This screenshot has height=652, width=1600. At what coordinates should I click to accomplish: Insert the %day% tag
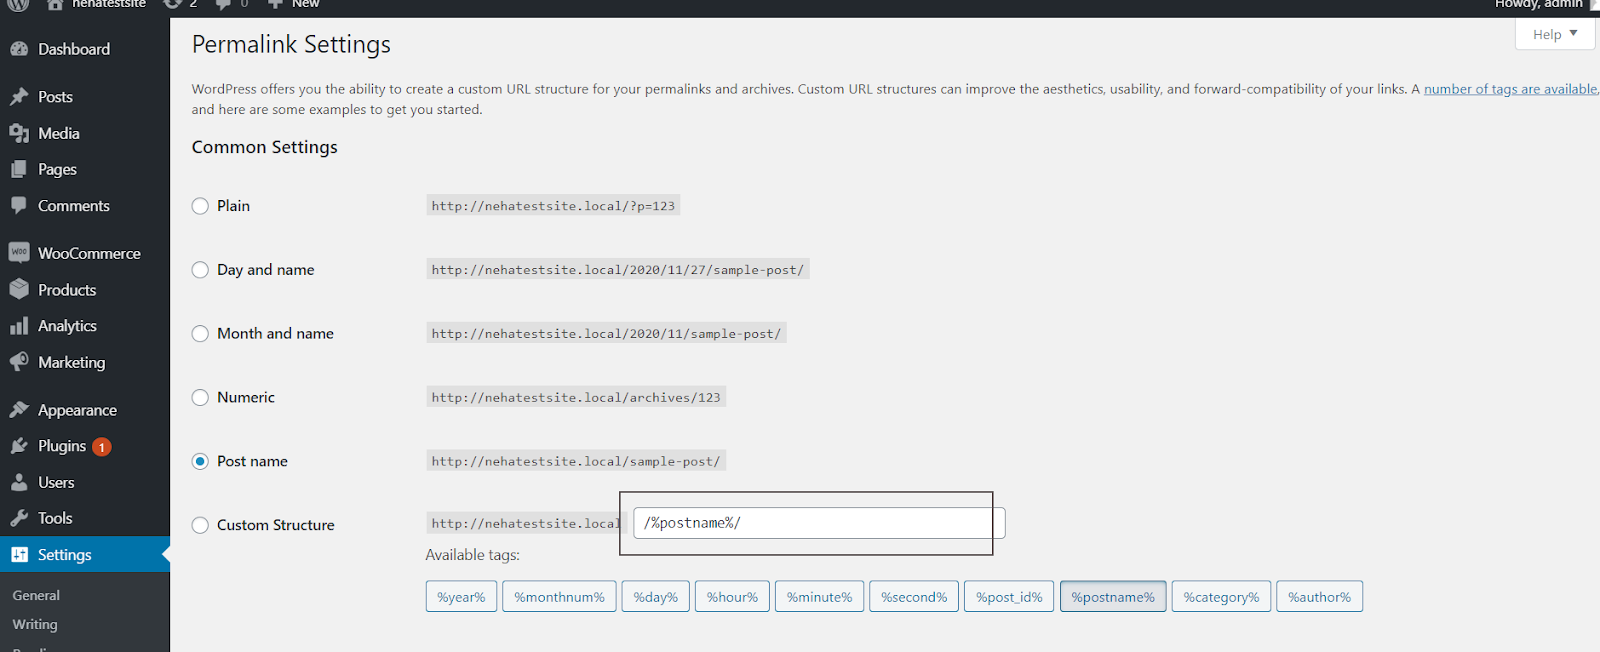tap(655, 597)
